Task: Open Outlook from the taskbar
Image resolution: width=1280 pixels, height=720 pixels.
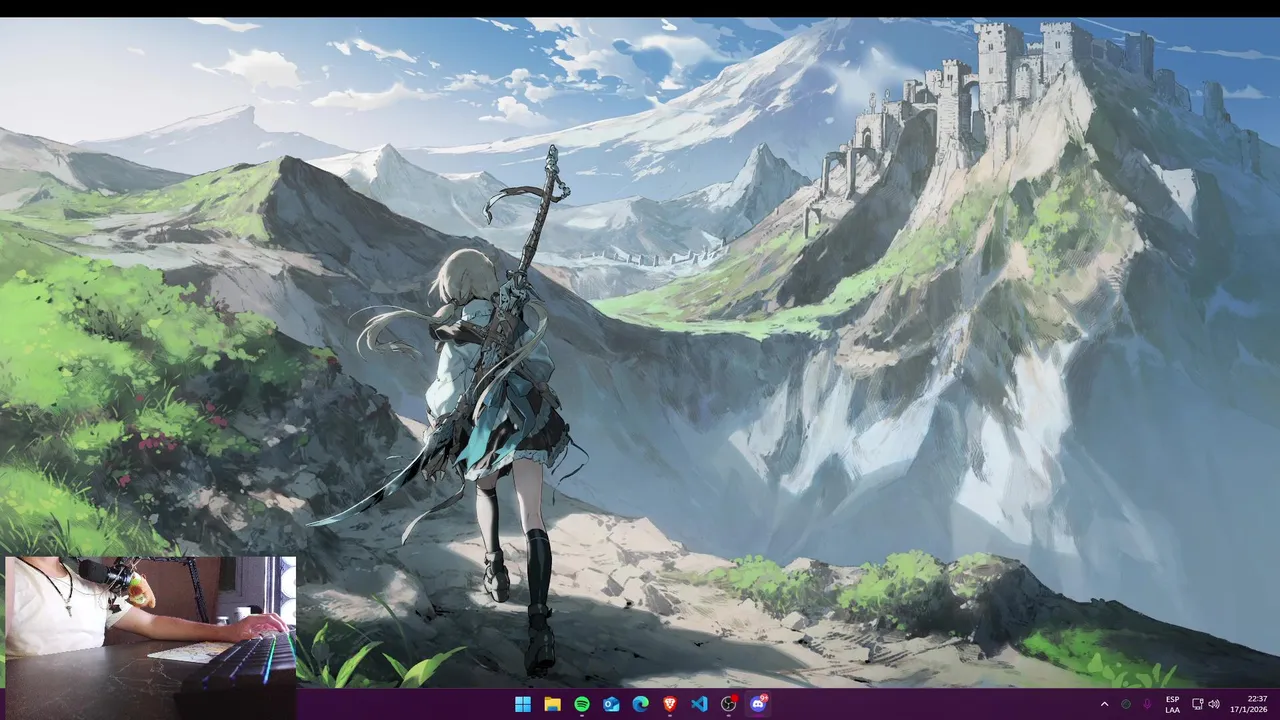Action: tap(611, 704)
